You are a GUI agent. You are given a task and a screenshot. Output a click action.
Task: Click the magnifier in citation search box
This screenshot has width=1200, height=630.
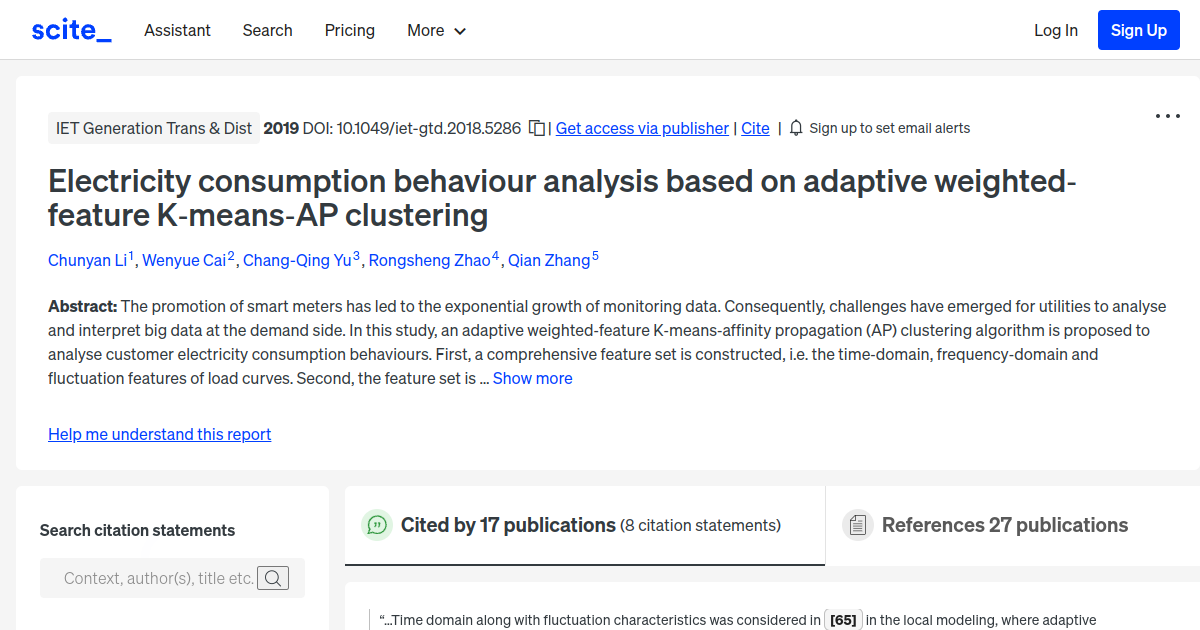tap(273, 578)
